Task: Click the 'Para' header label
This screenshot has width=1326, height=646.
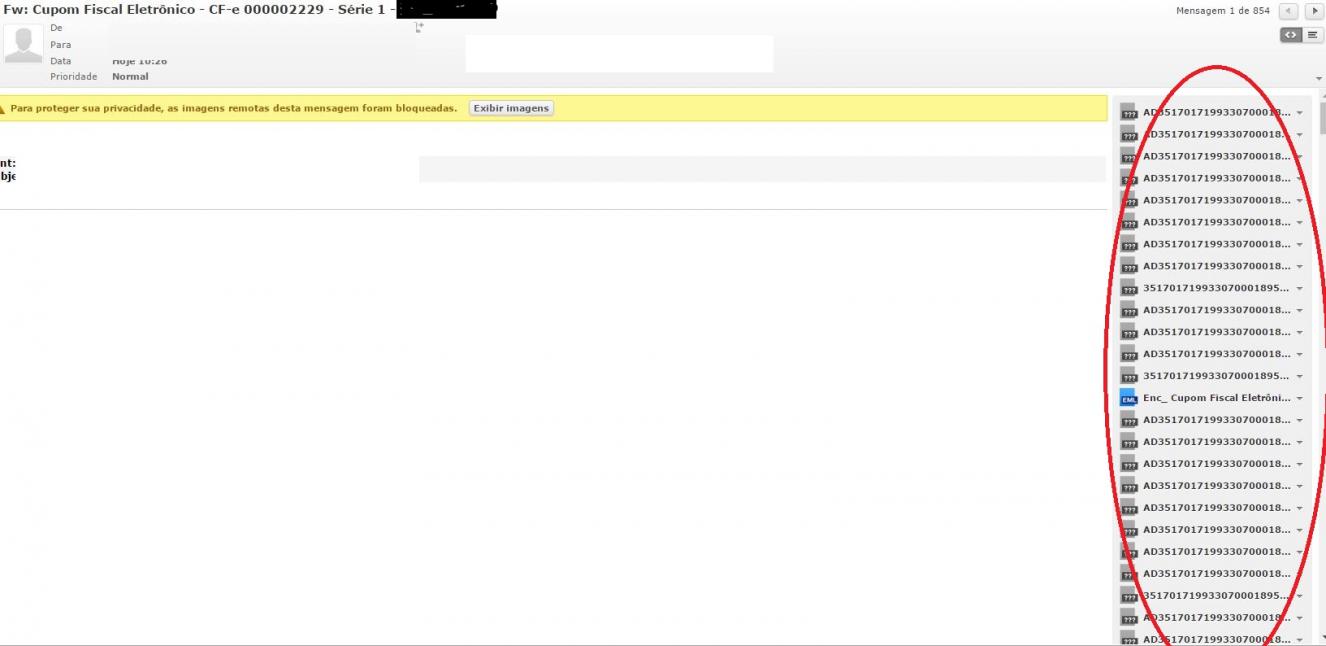Action: 60,45
